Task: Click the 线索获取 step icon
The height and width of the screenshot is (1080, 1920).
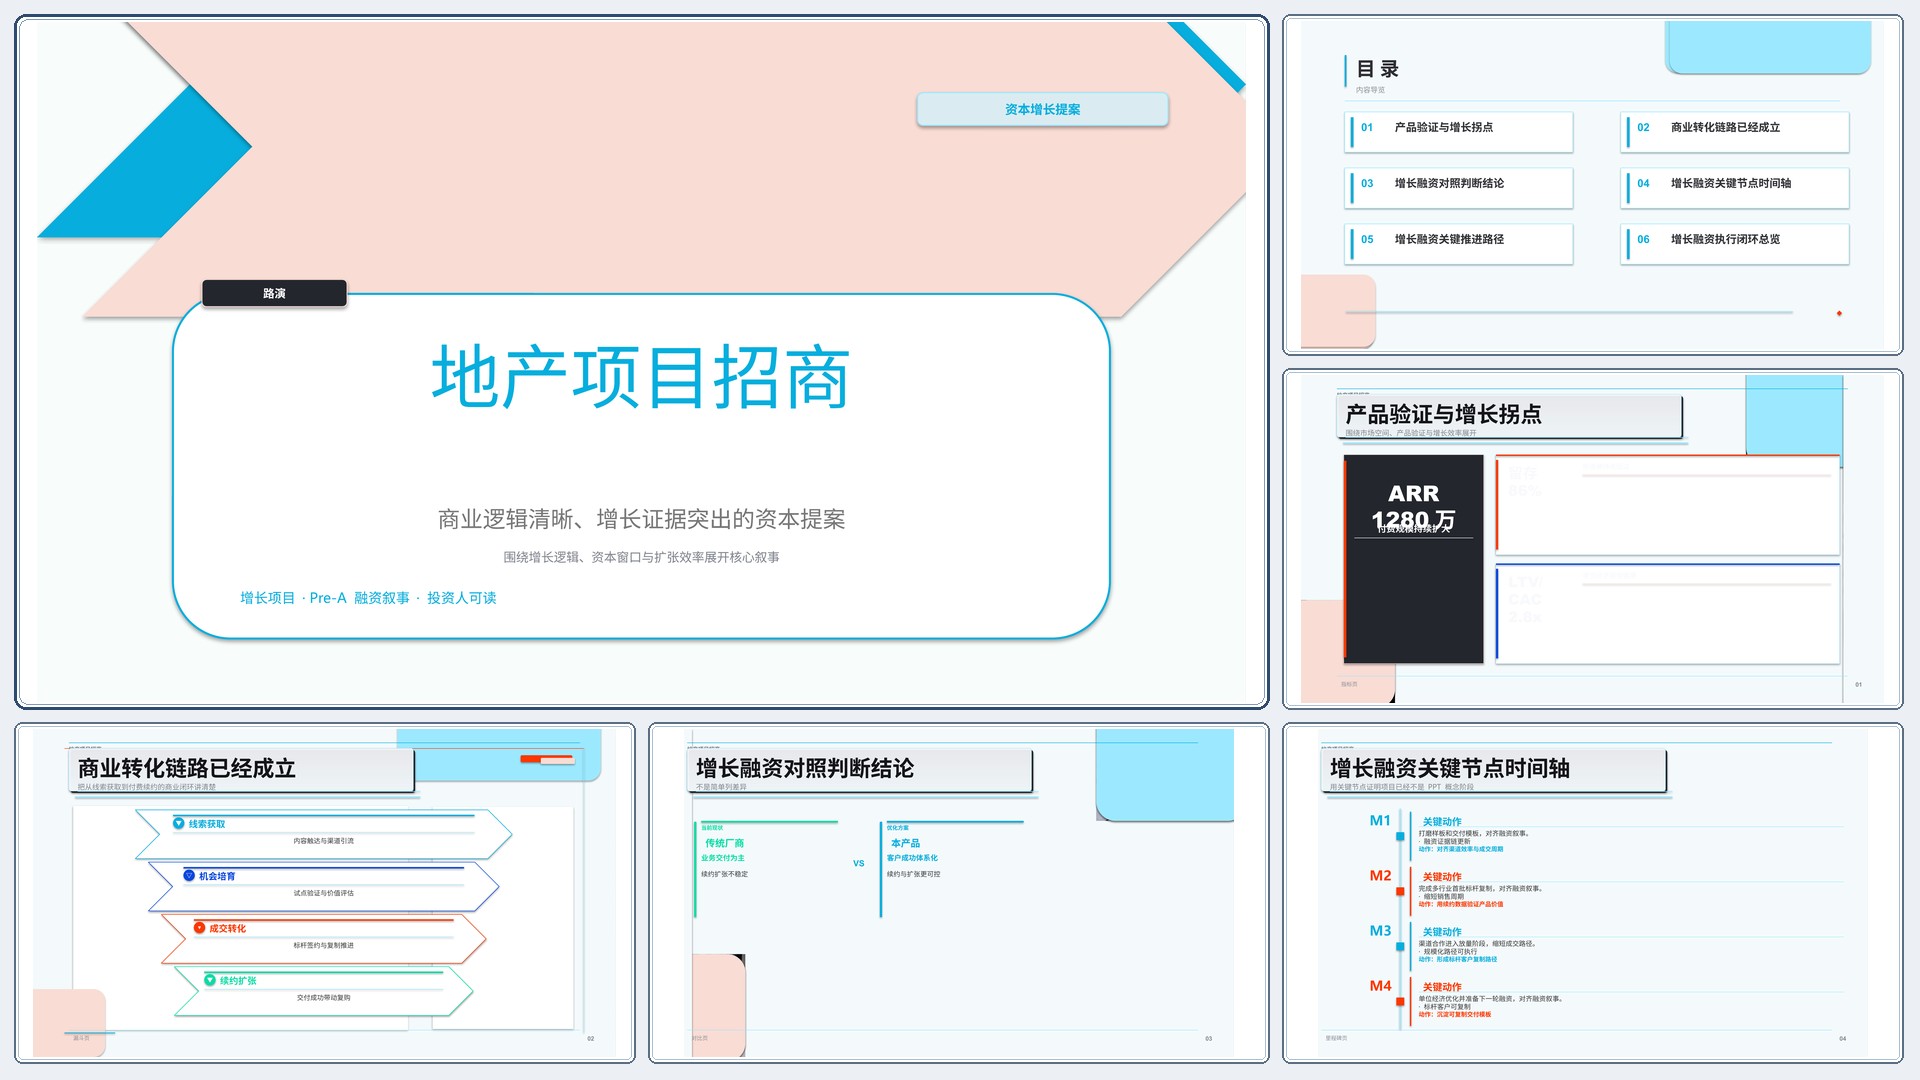Action: tap(179, 824)
